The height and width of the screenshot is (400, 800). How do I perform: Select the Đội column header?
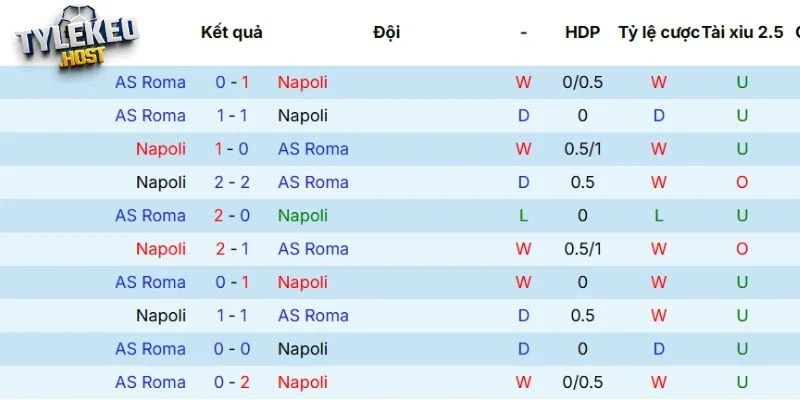(386, 32)
